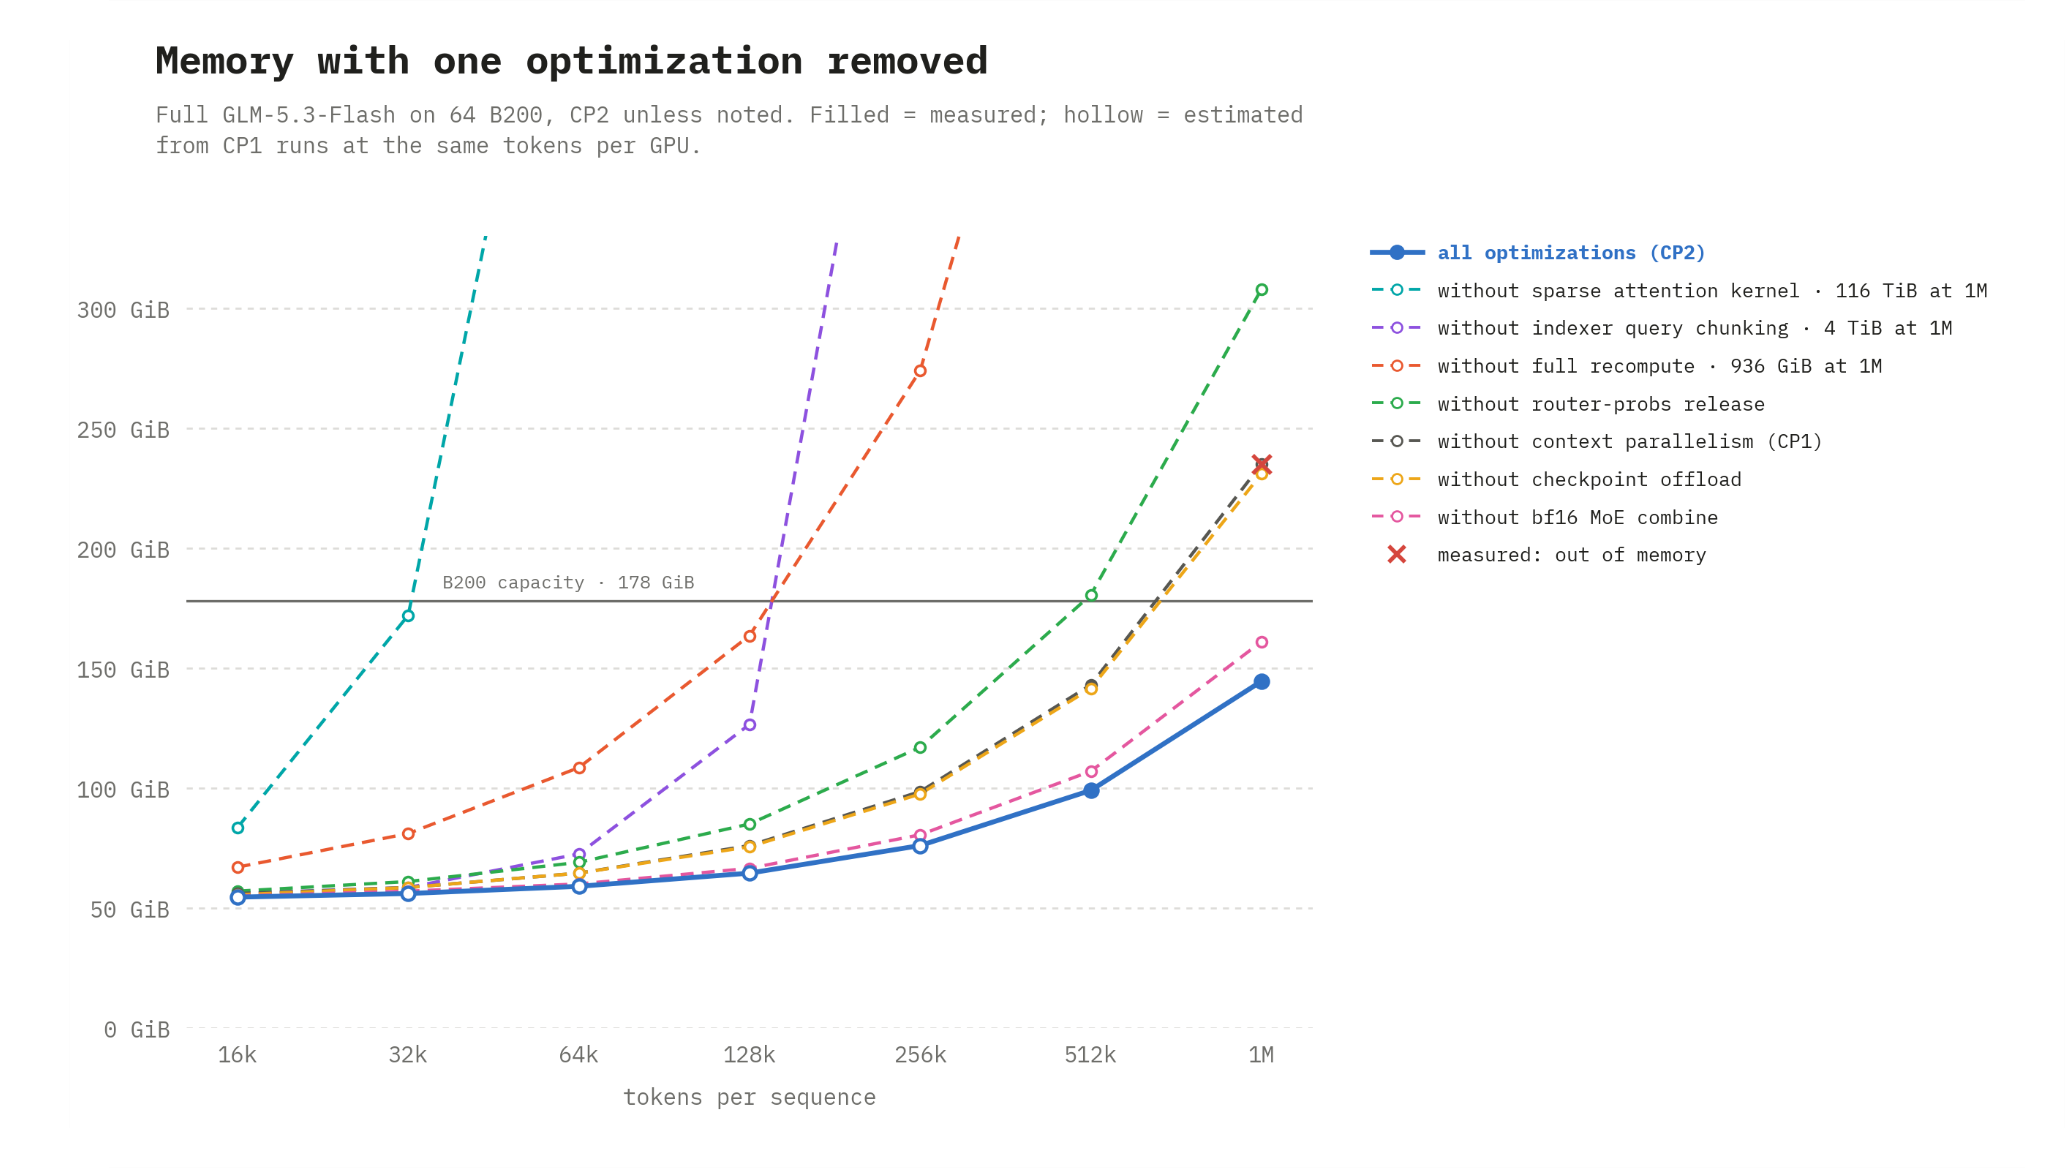Click the purple legend marker for indexer chunking

1397,328
